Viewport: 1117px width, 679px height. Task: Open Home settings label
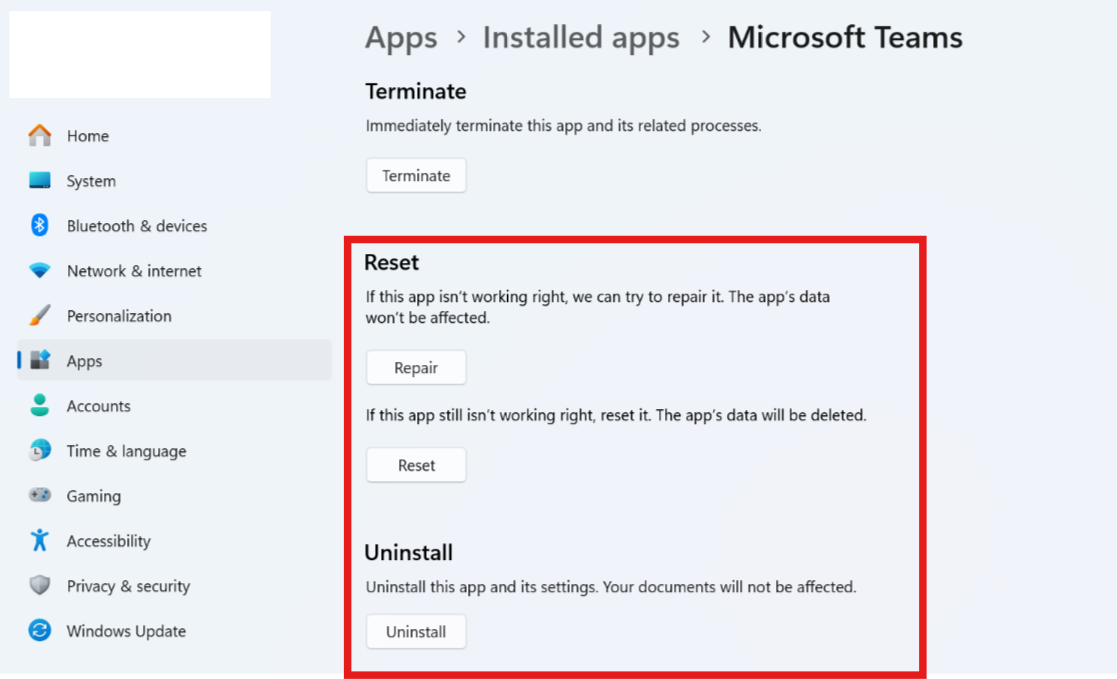[88, 136]
